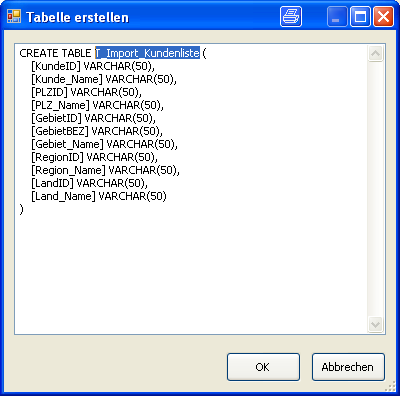
Task: Click the CREATE TABLE keyword text
Action: 55,53
